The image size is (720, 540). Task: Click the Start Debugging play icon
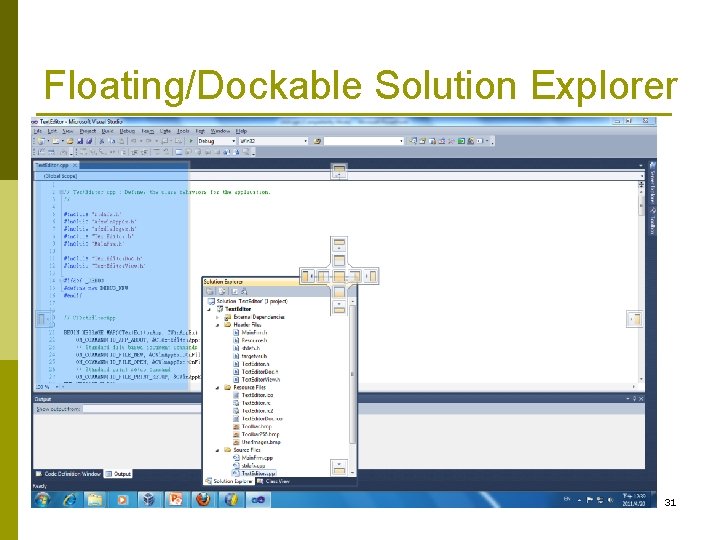(x=191, y=141)
